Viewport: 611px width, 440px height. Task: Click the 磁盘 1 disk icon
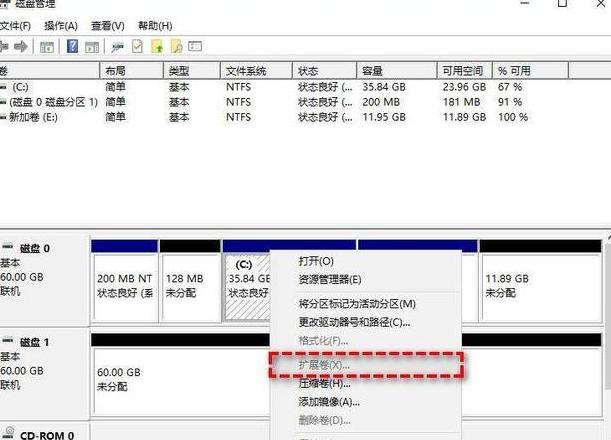pos(7,341)
